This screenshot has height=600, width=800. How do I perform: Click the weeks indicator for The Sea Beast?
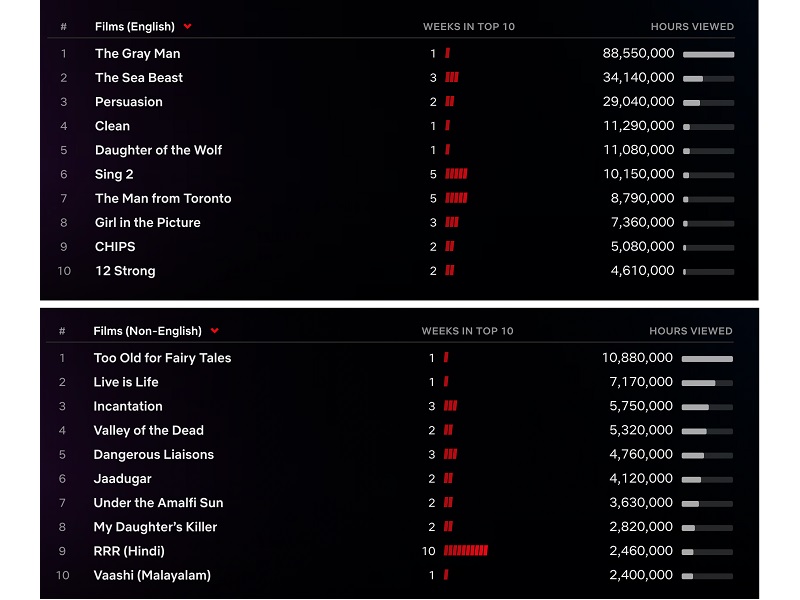452,77
